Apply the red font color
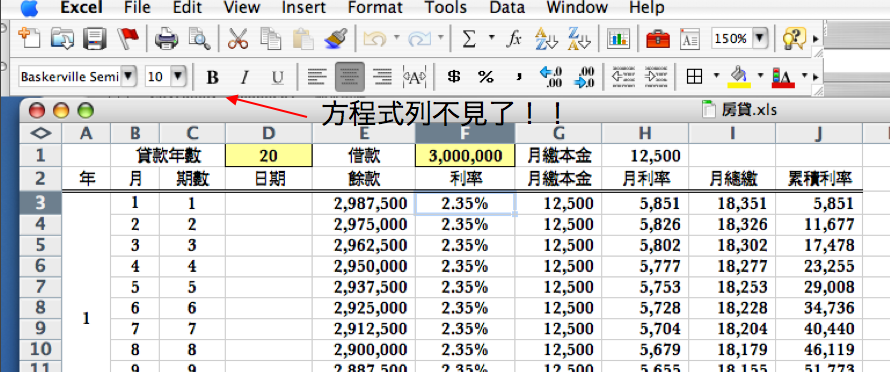This screenshot has width=890, height=372. (783, 76)
